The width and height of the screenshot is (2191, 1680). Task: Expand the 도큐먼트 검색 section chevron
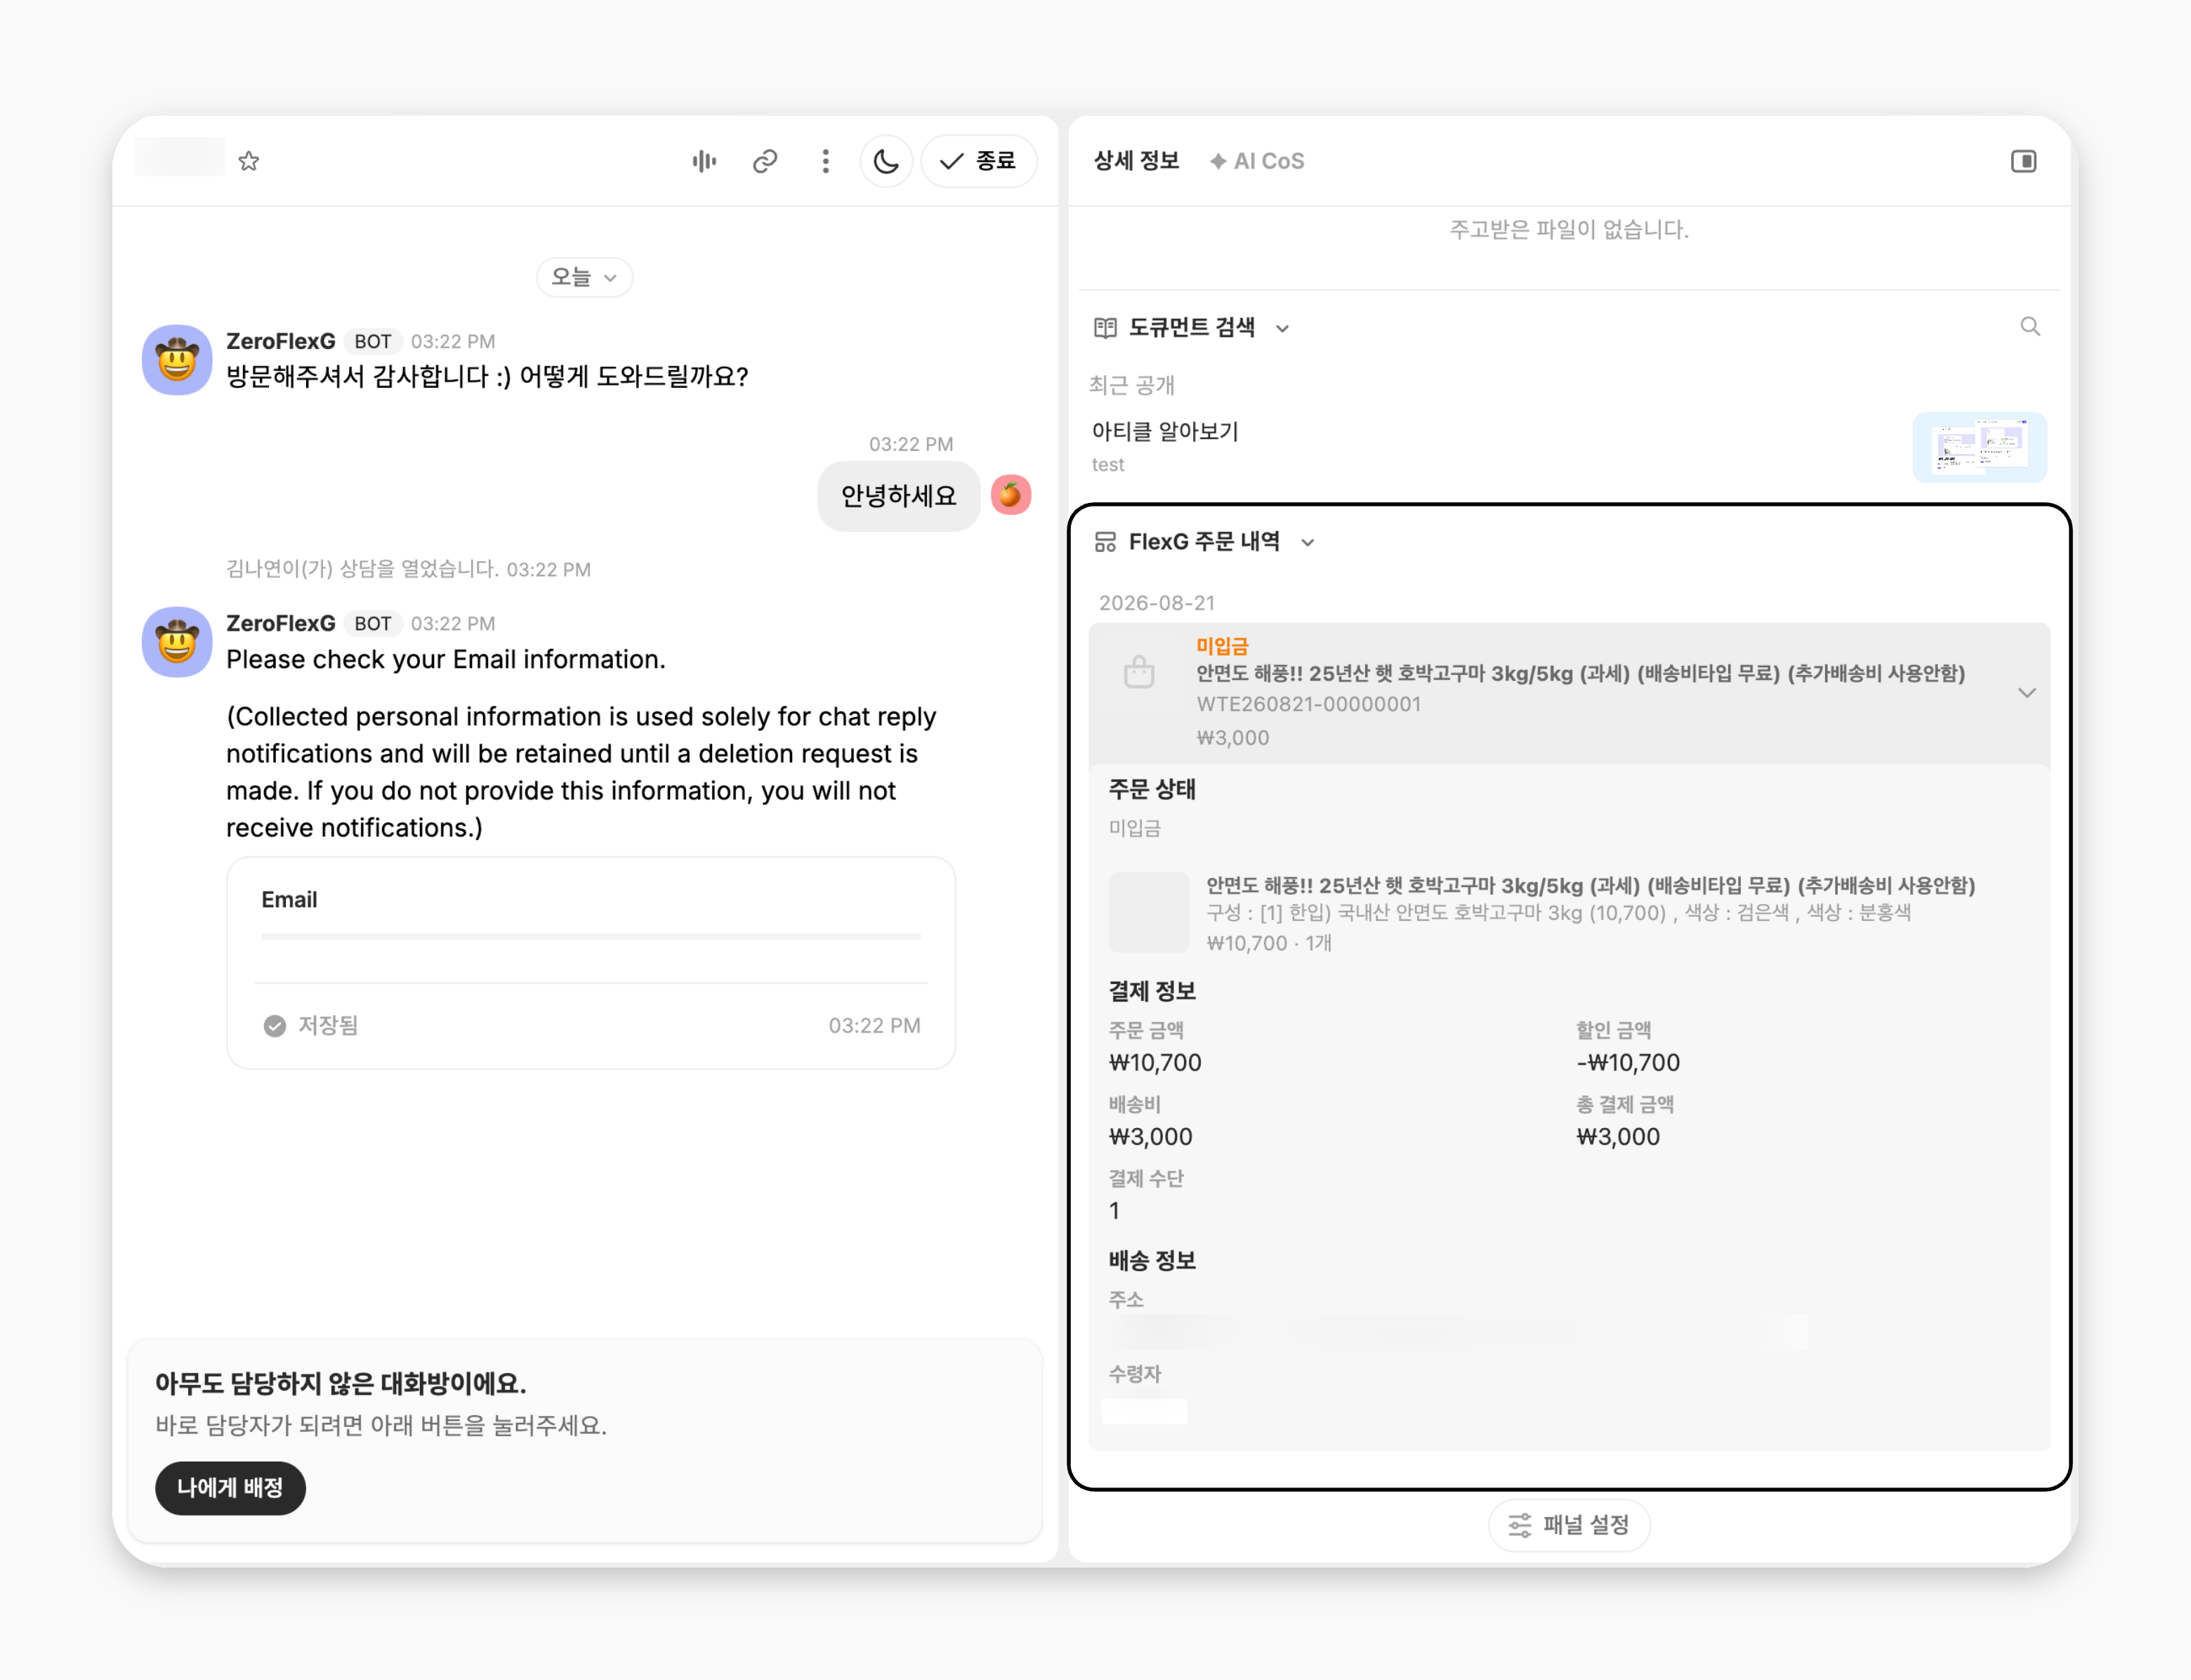click(1283, 328)
